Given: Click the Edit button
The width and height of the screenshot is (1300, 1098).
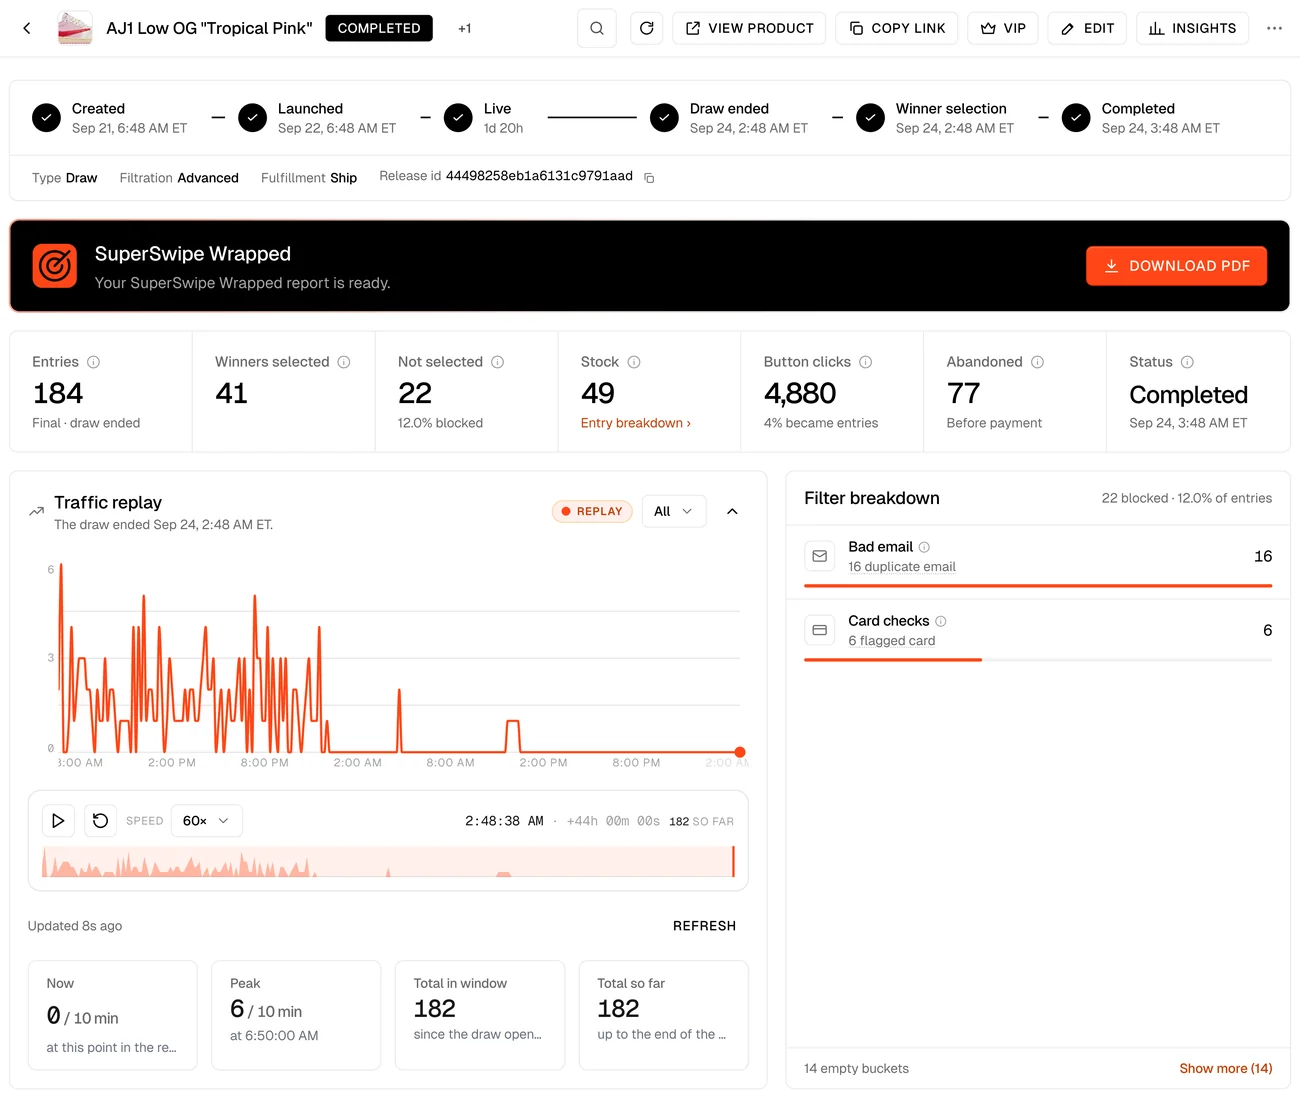Looking at the screenshot, I should pyautogui.click(x=1087, y=28).
